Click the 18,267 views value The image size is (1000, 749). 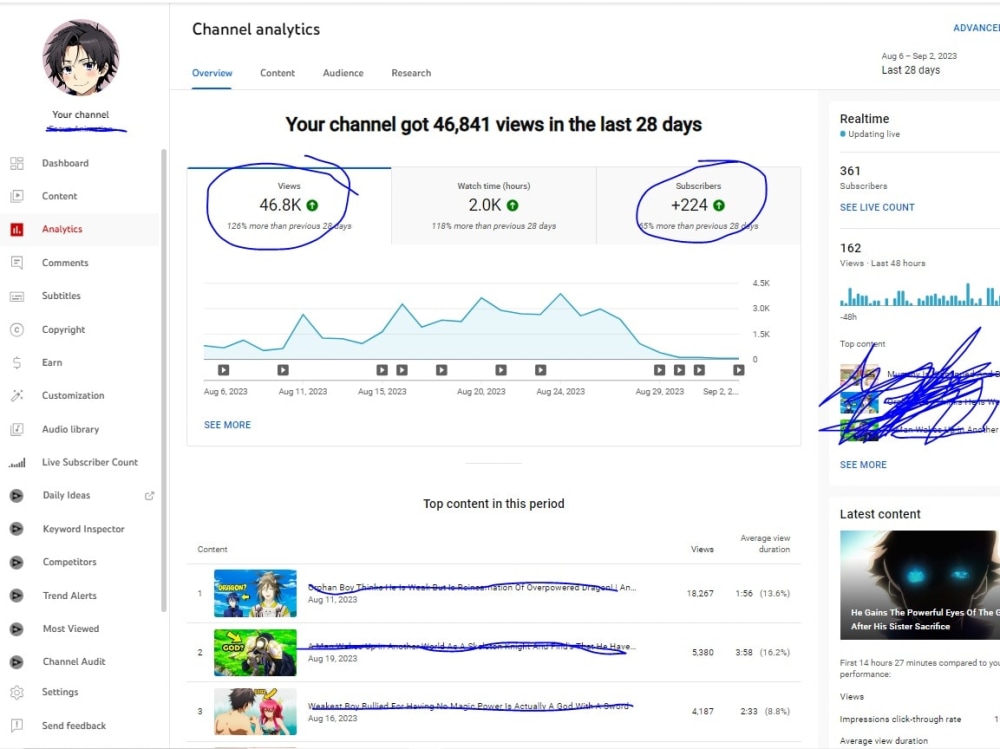[700, 593]
